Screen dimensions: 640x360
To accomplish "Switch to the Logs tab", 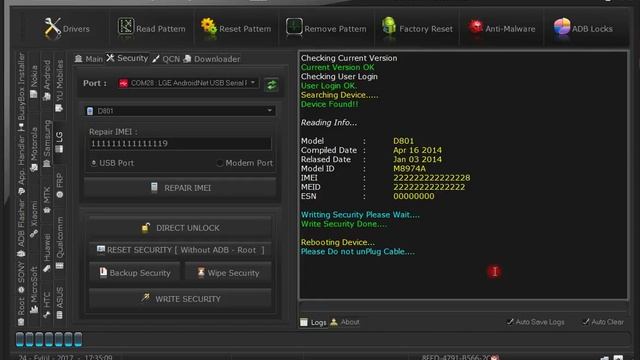I will 313,322.
